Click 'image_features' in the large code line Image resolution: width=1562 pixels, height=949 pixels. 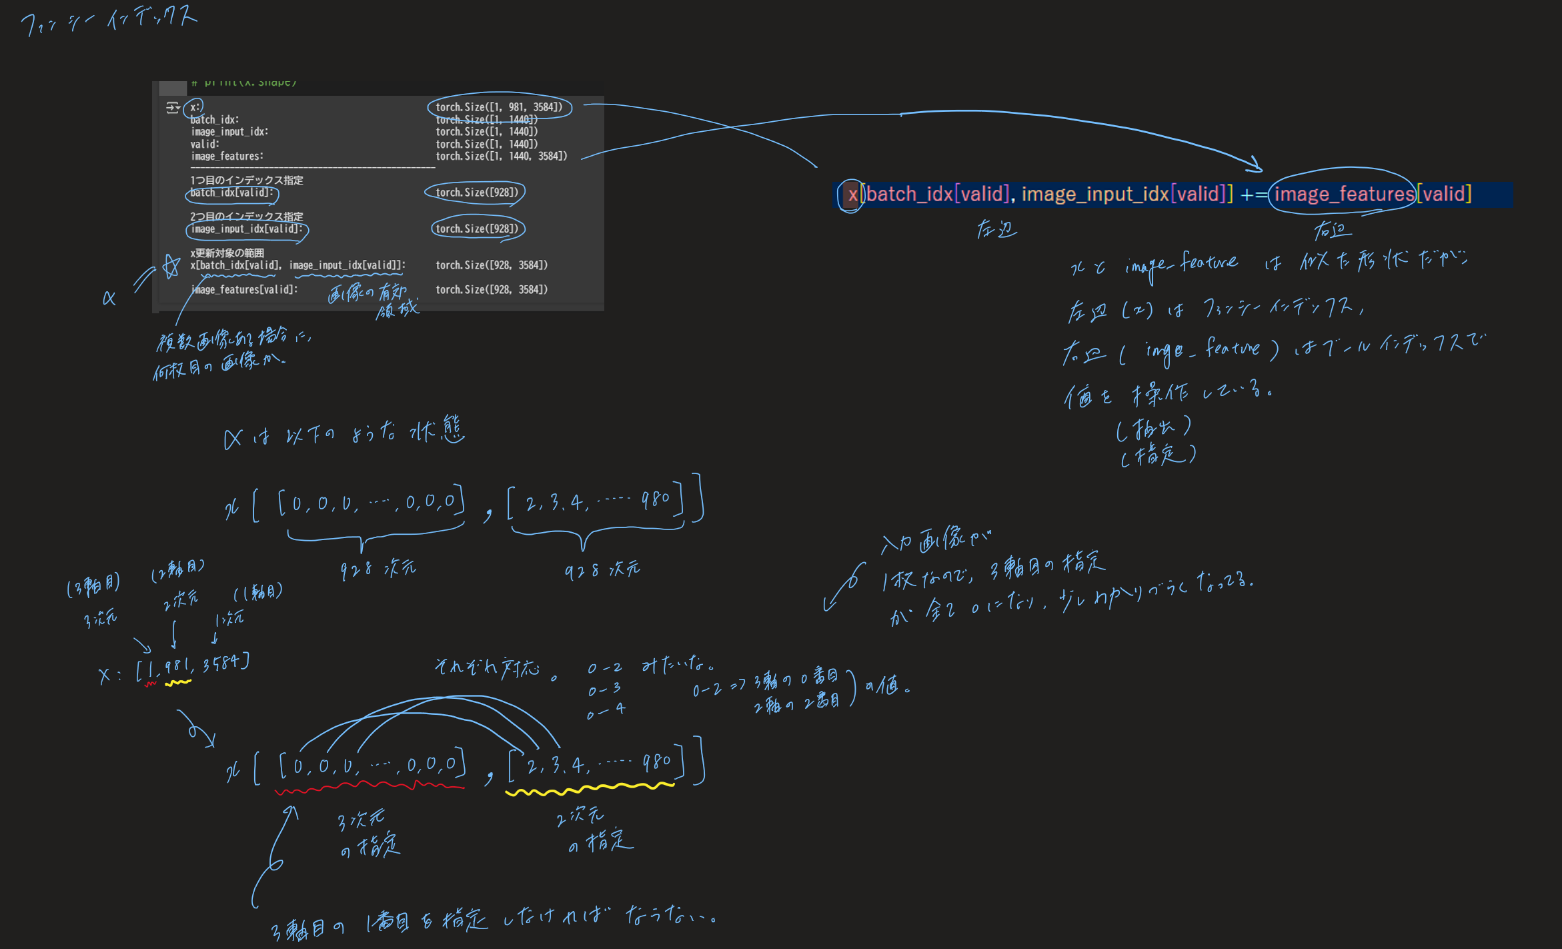coord(1345,194)
